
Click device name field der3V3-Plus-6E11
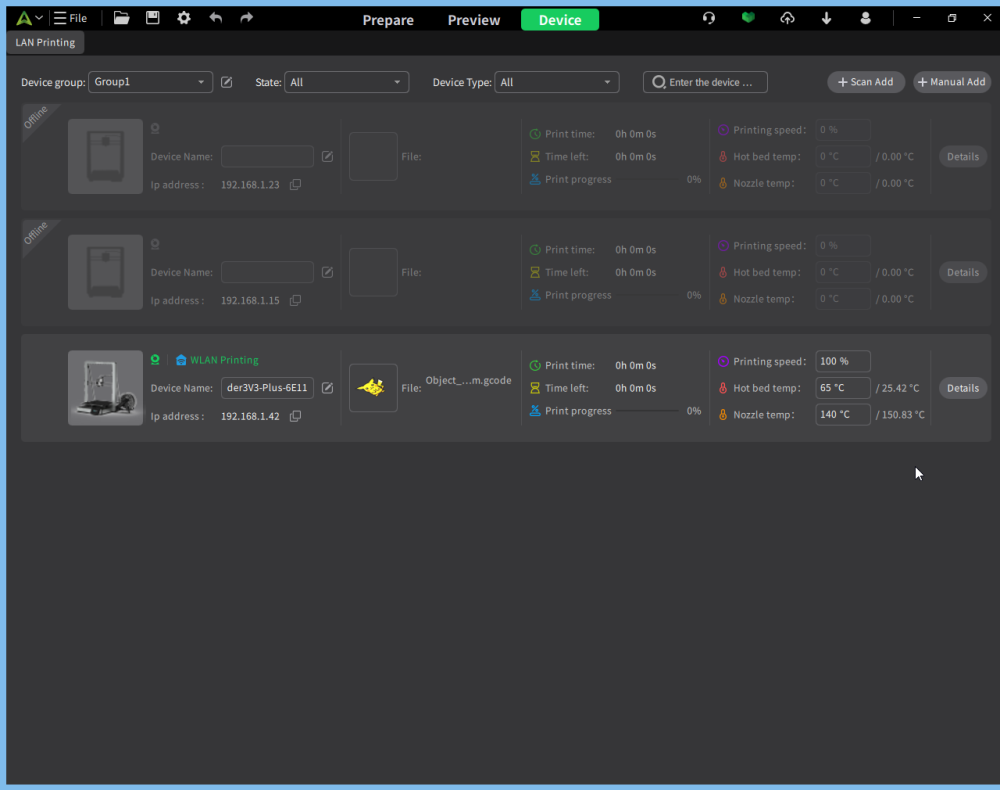(x=267, y=388)
